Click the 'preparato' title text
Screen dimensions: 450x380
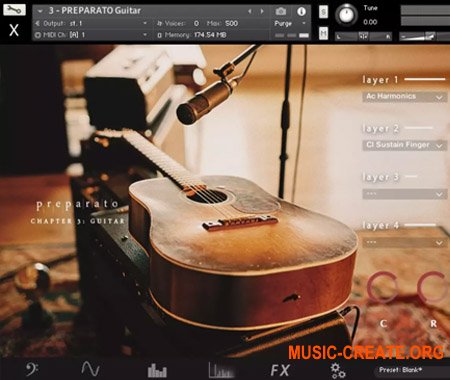click(x=78, y=204)
